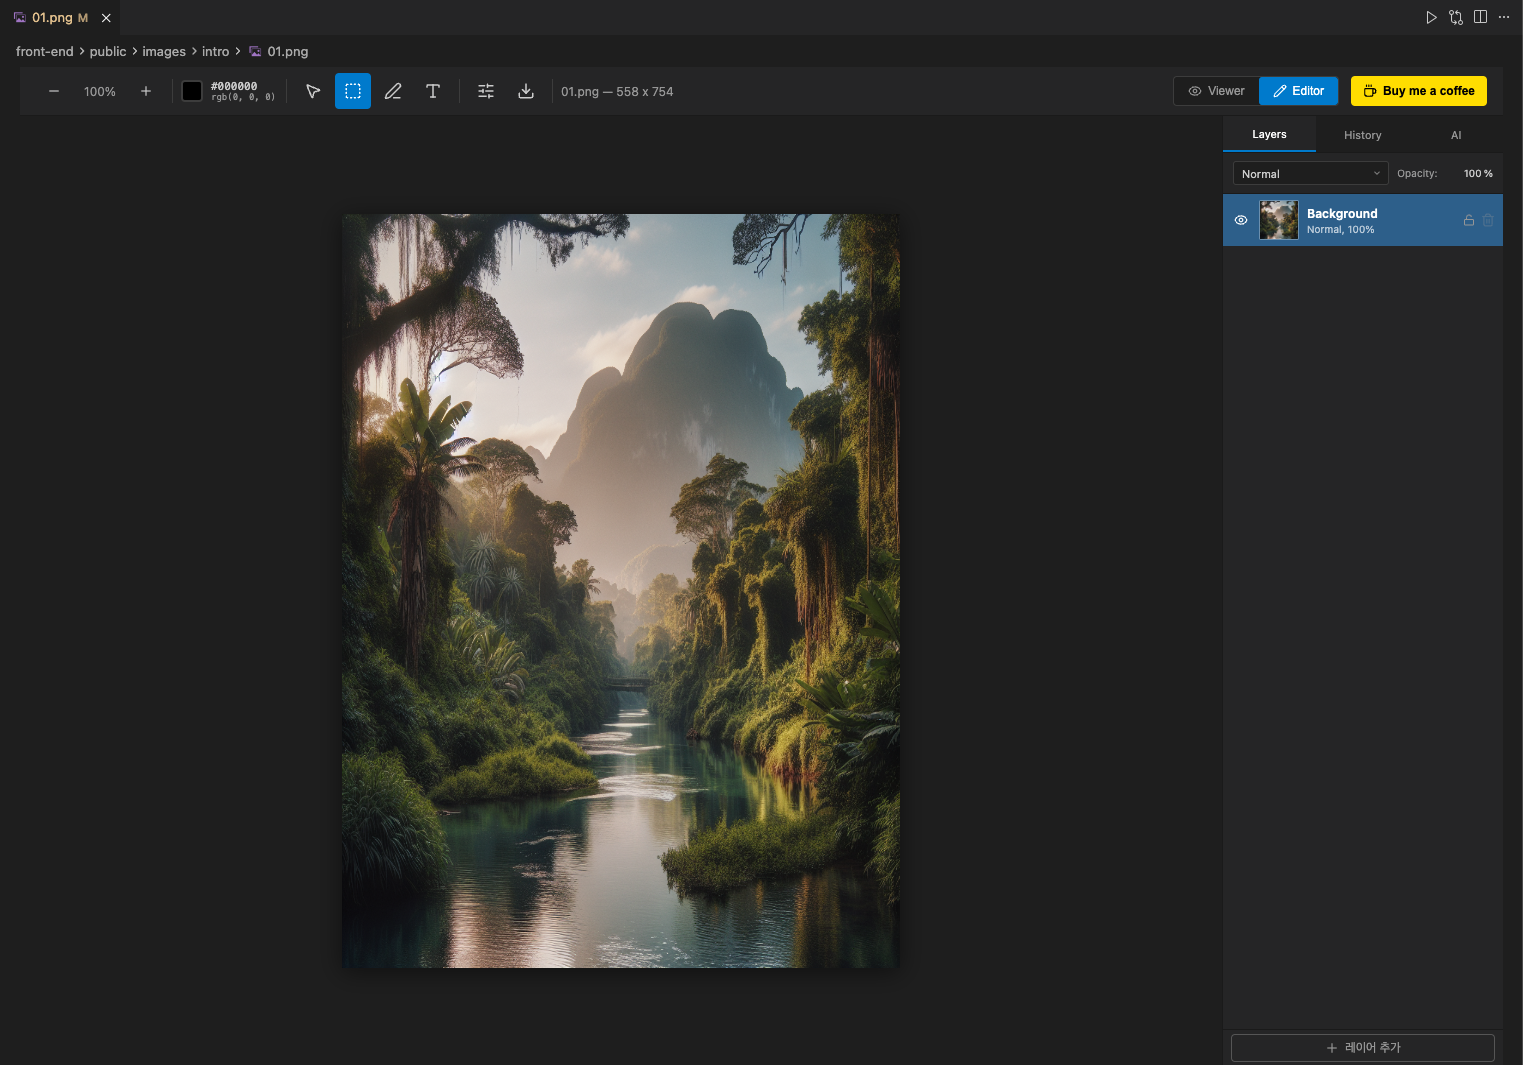Open the AI tab
The width and height of the screenshot is (1523, 1065).
coord(1456,135)
